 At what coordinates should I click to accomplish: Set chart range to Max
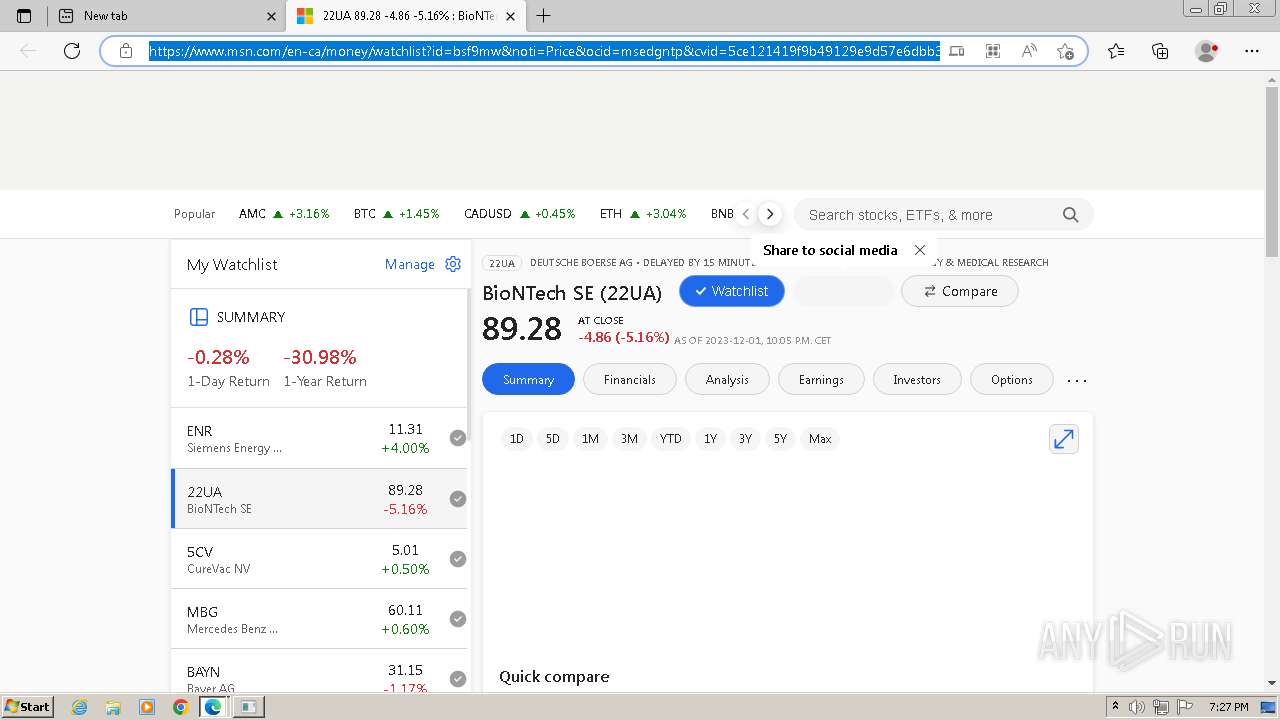point(820,439)
